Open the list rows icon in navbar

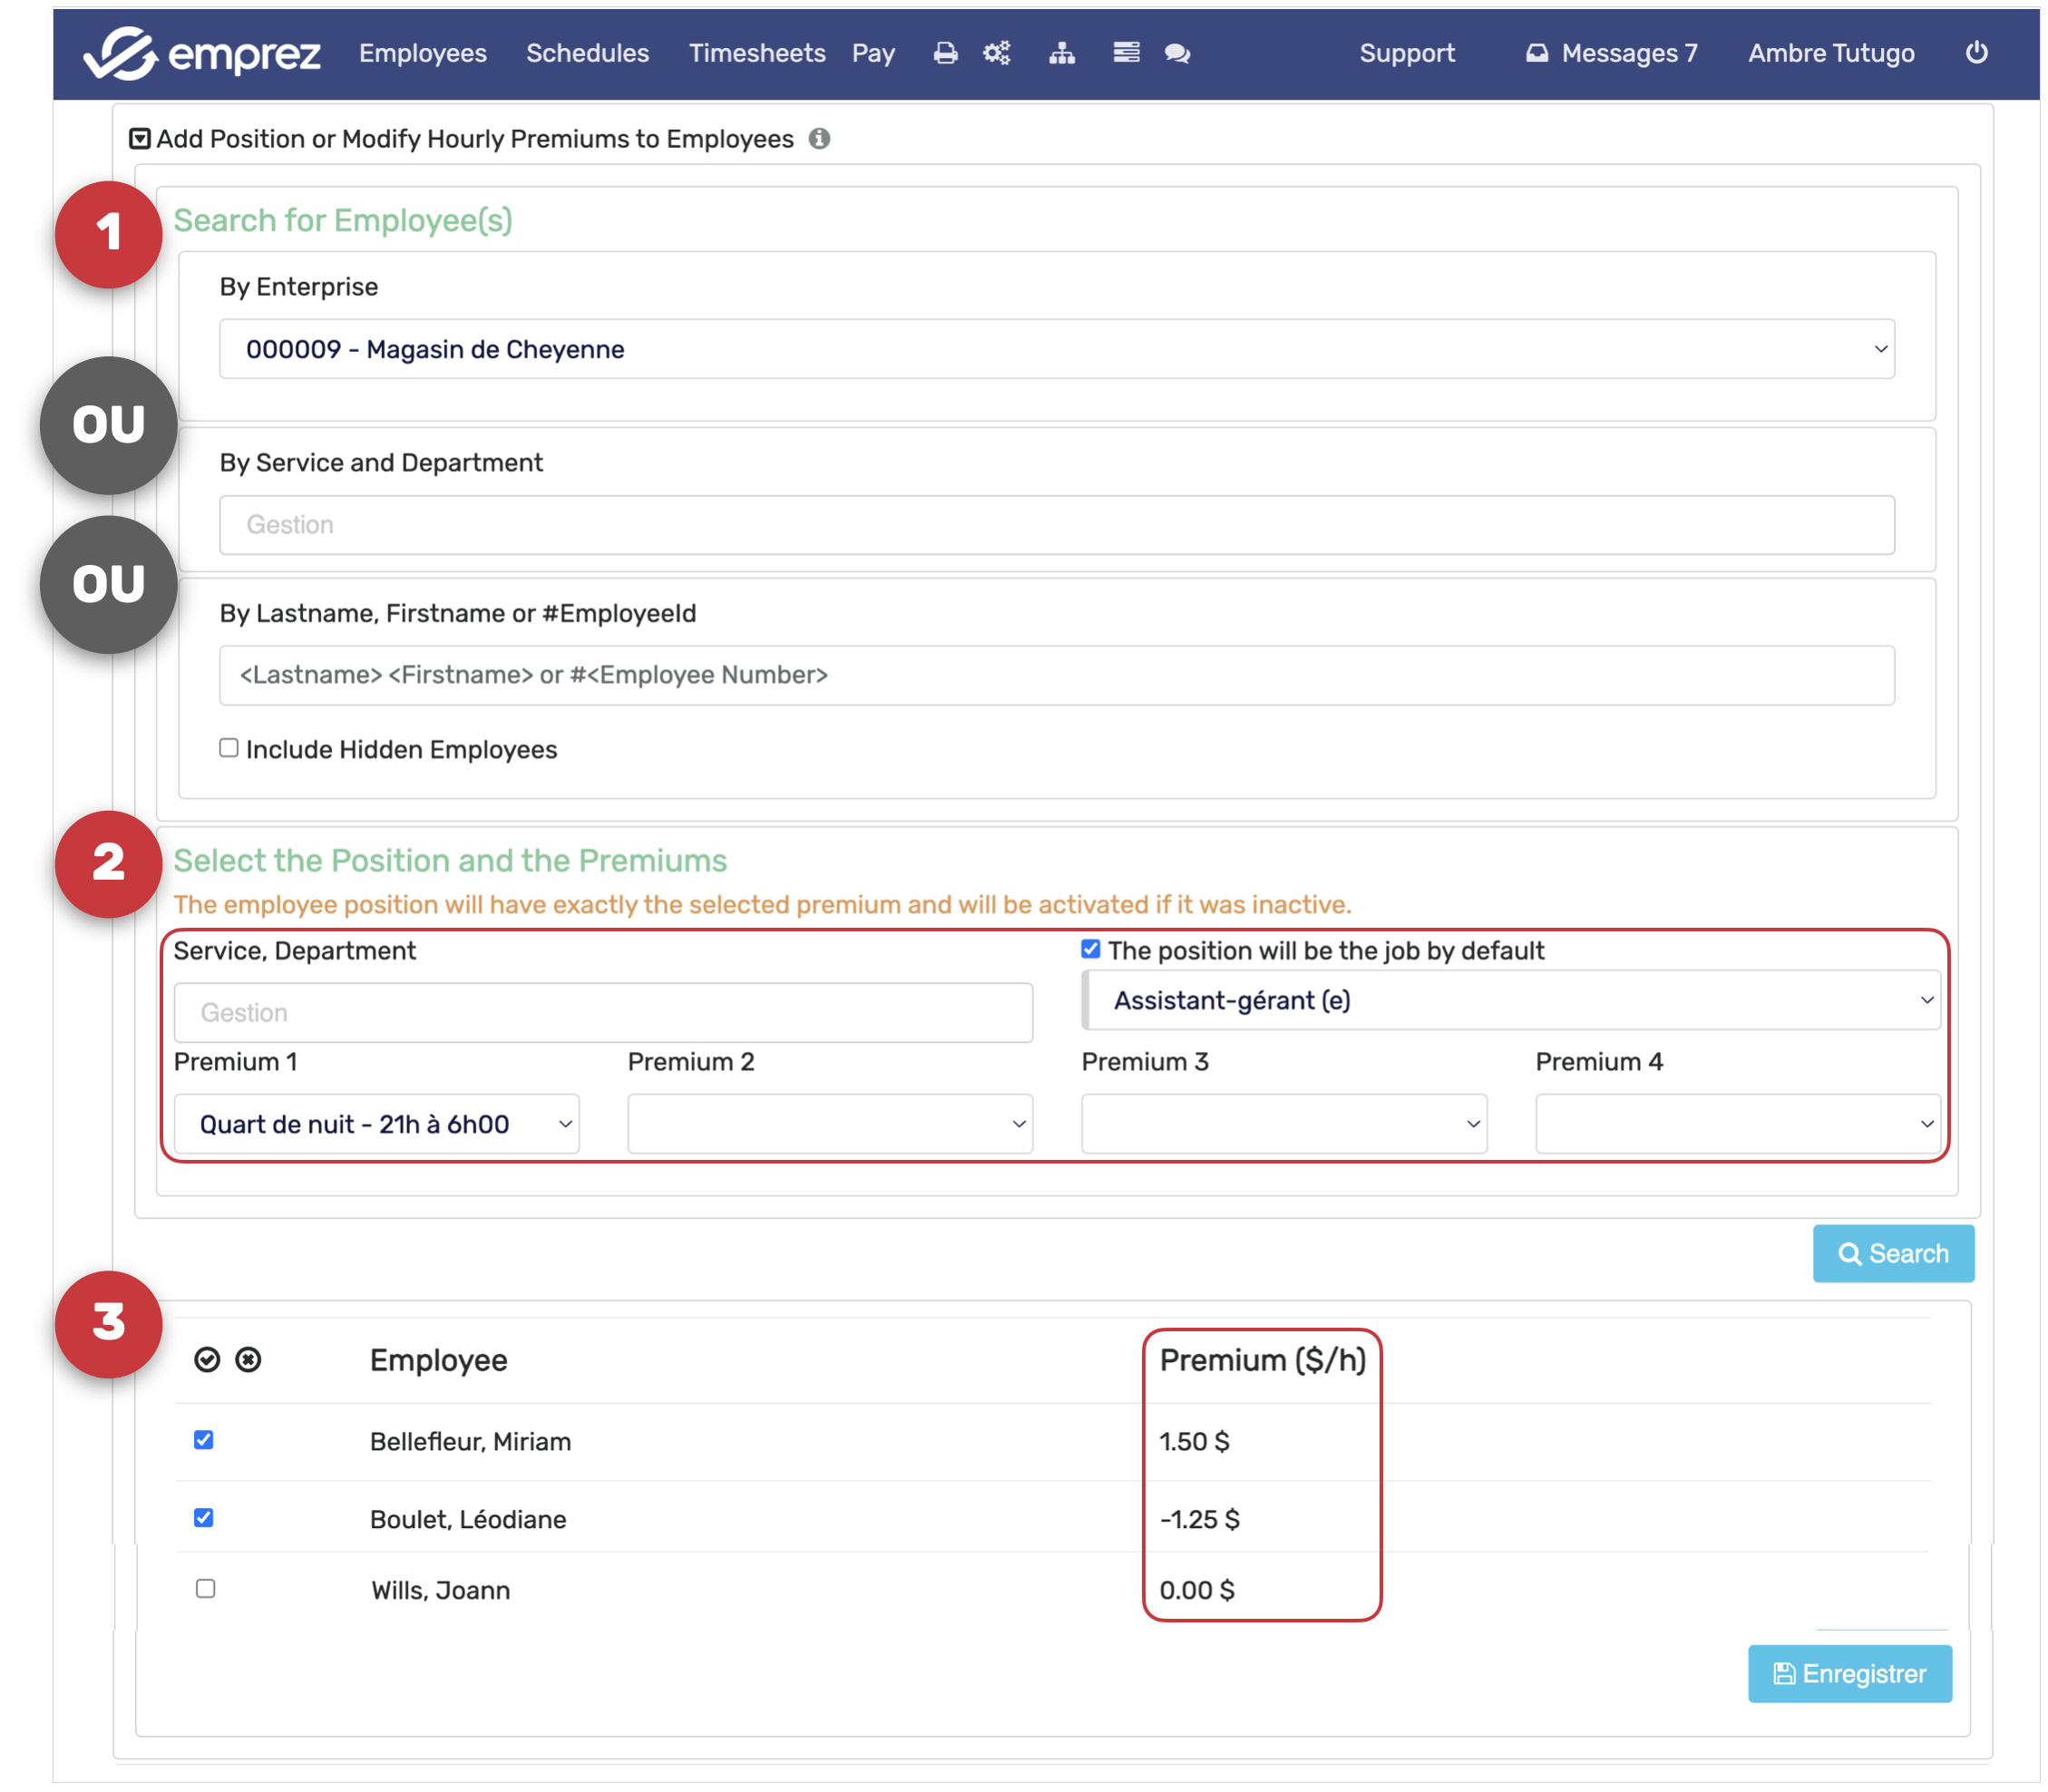[x=1126, y=53]
